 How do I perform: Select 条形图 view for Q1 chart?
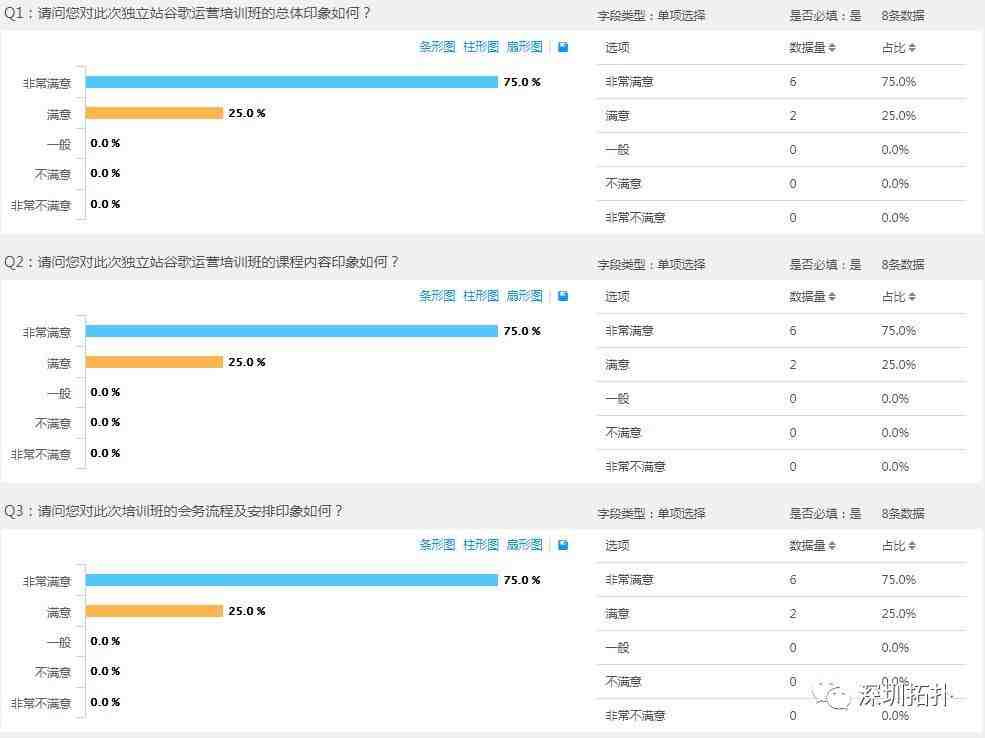[437, 46]
